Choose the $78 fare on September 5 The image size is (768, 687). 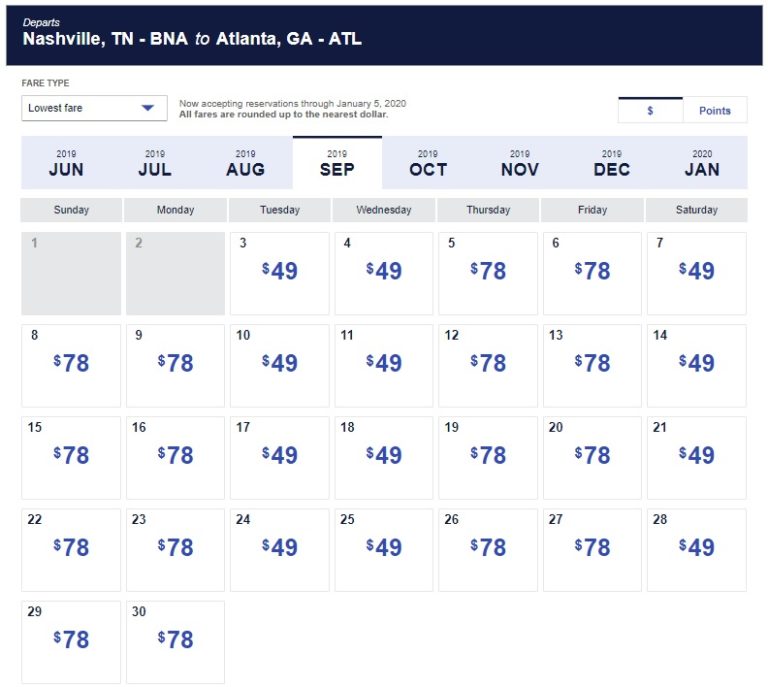point(487,272)
